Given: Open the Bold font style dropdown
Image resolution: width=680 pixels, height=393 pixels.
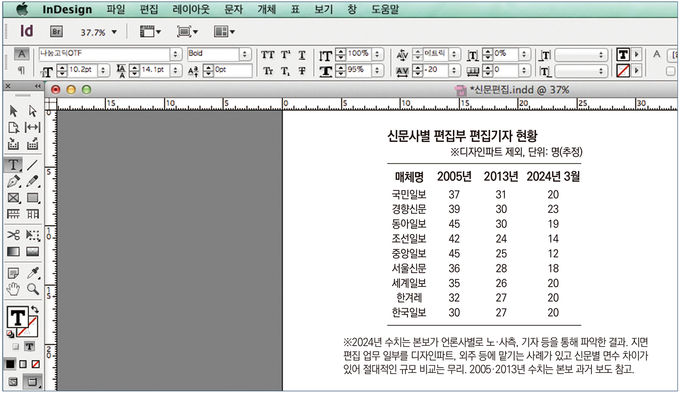Looking at the screenshot, I should click(x=245, y=54).
